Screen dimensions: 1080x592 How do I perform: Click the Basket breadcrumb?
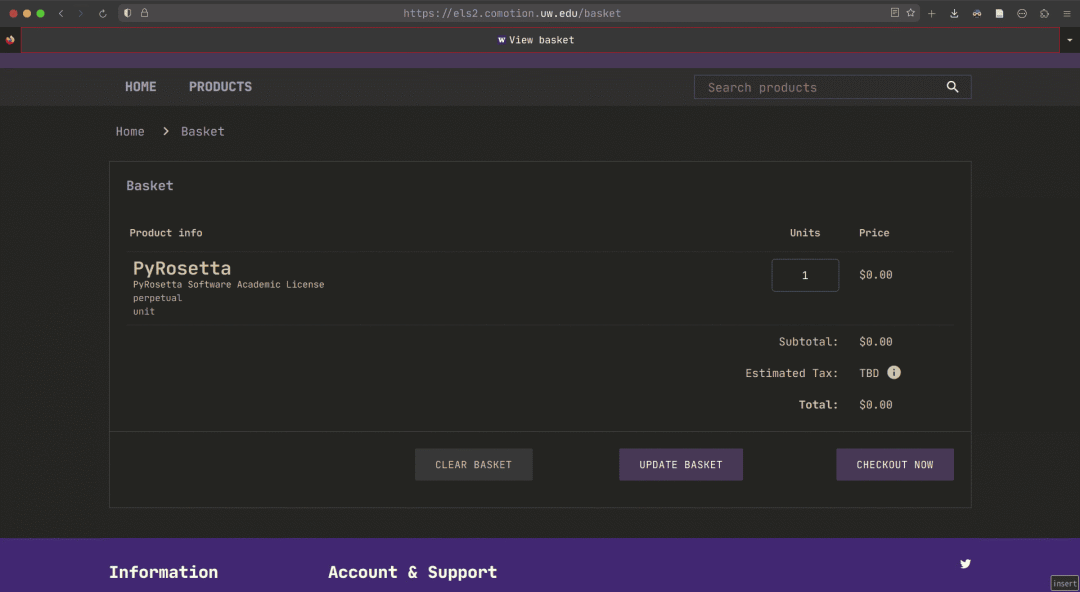click(202, 132)
